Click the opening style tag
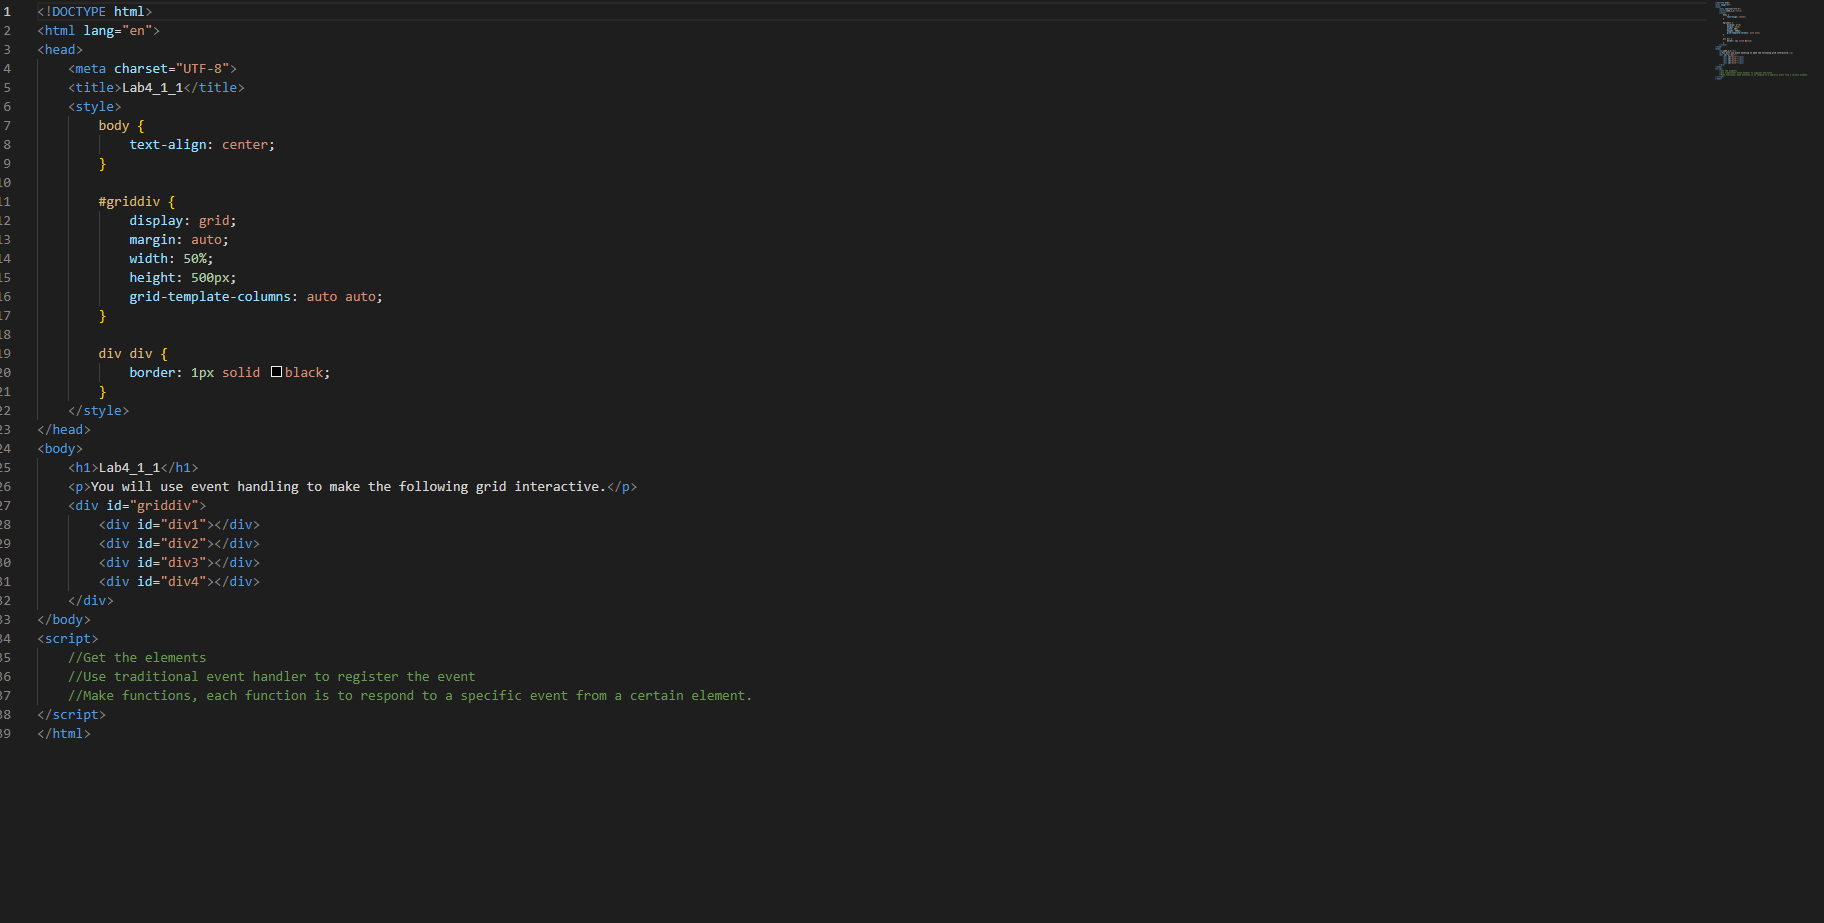Viewport: 1824px width, 923px height. (x=95, y=107)
